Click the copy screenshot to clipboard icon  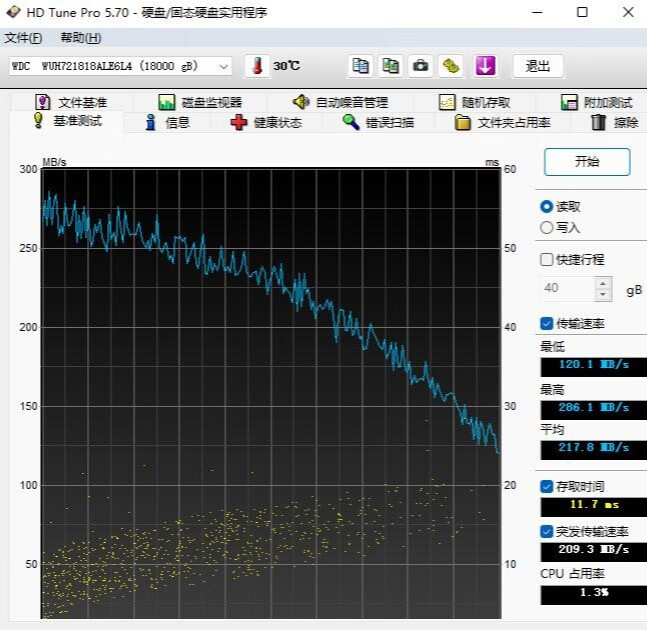point(391,66)
